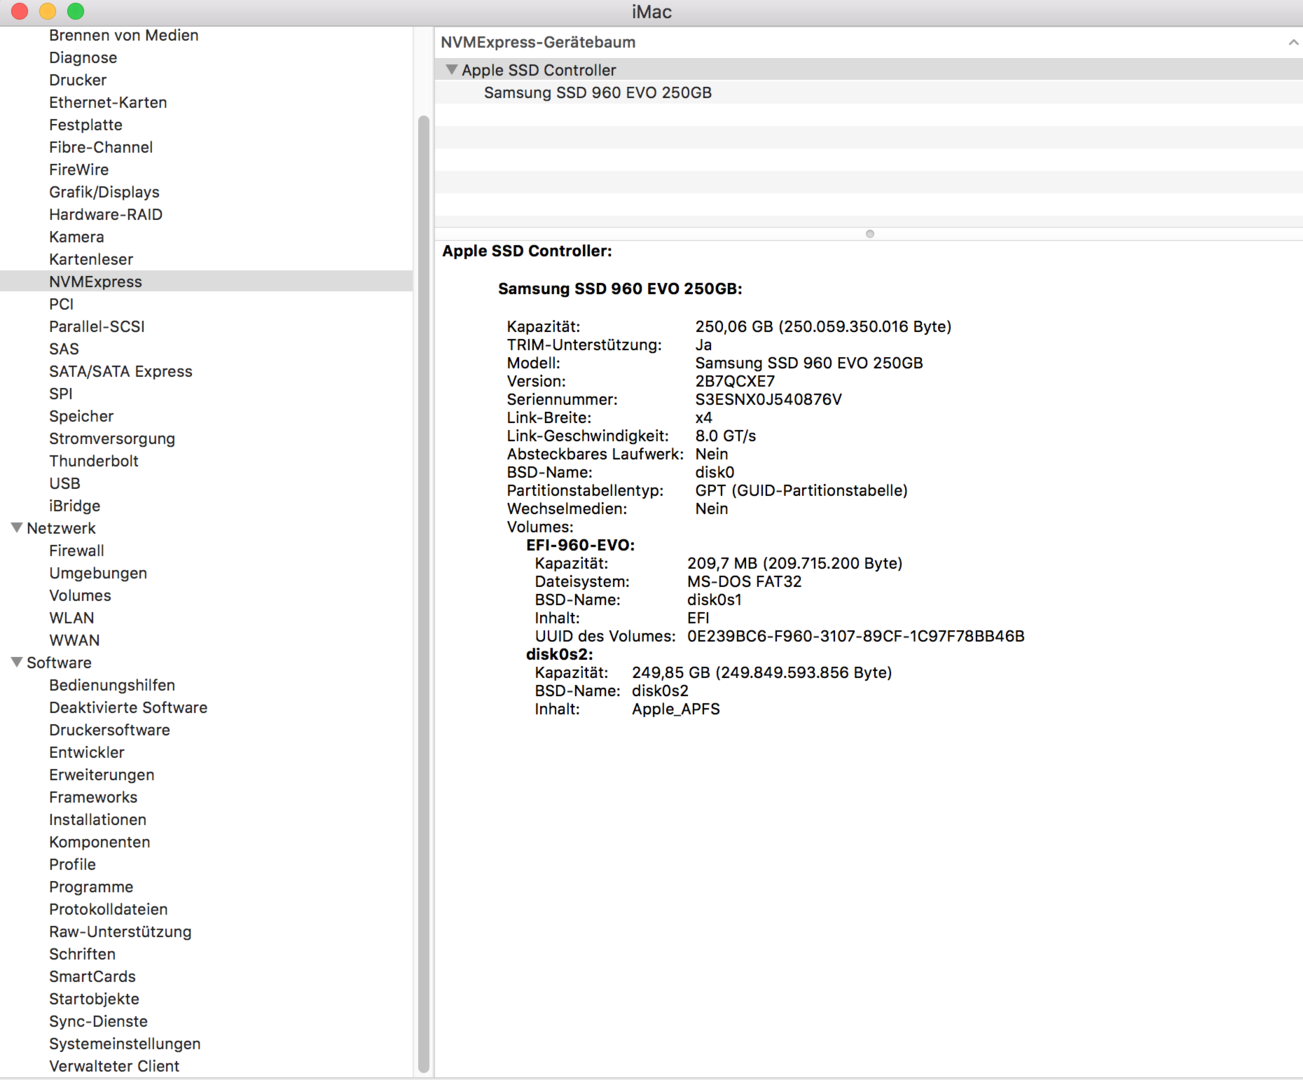This screenshot has width=1303, height=1080.
Task: Select the Apple SSD Controller tree row
Action: 868,70
